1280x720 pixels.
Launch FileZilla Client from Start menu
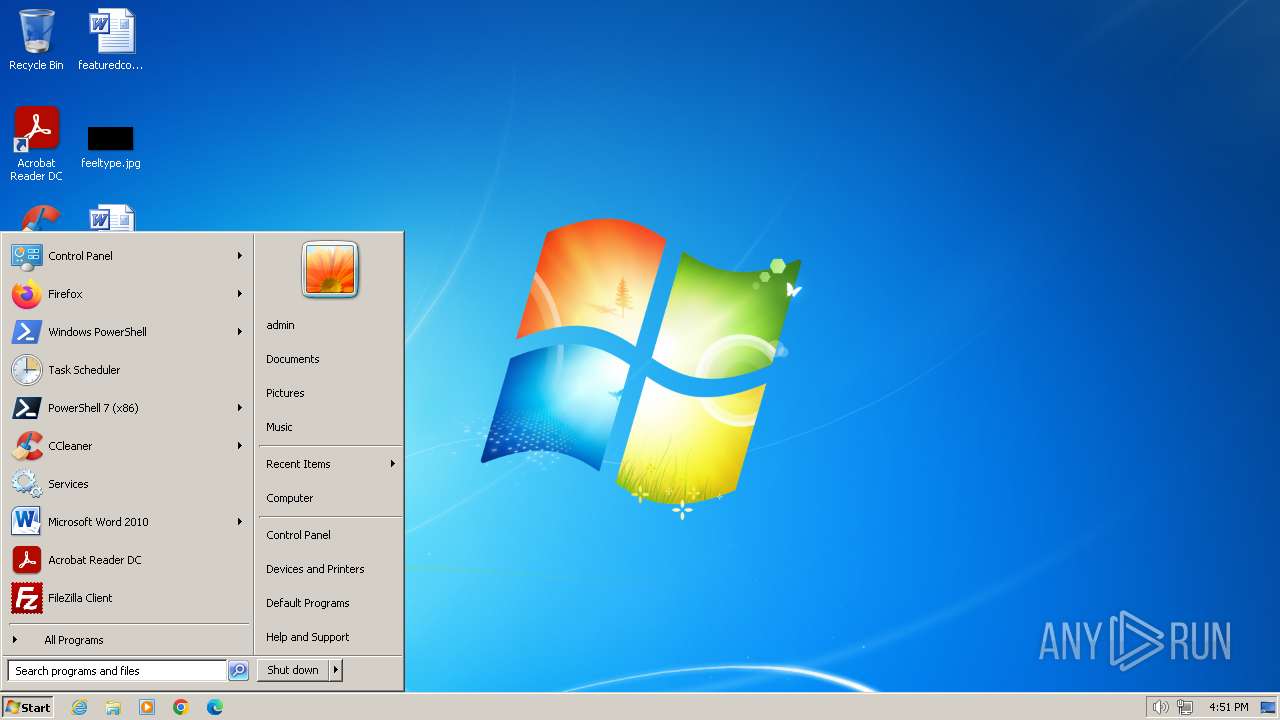[x=127, y=598]
